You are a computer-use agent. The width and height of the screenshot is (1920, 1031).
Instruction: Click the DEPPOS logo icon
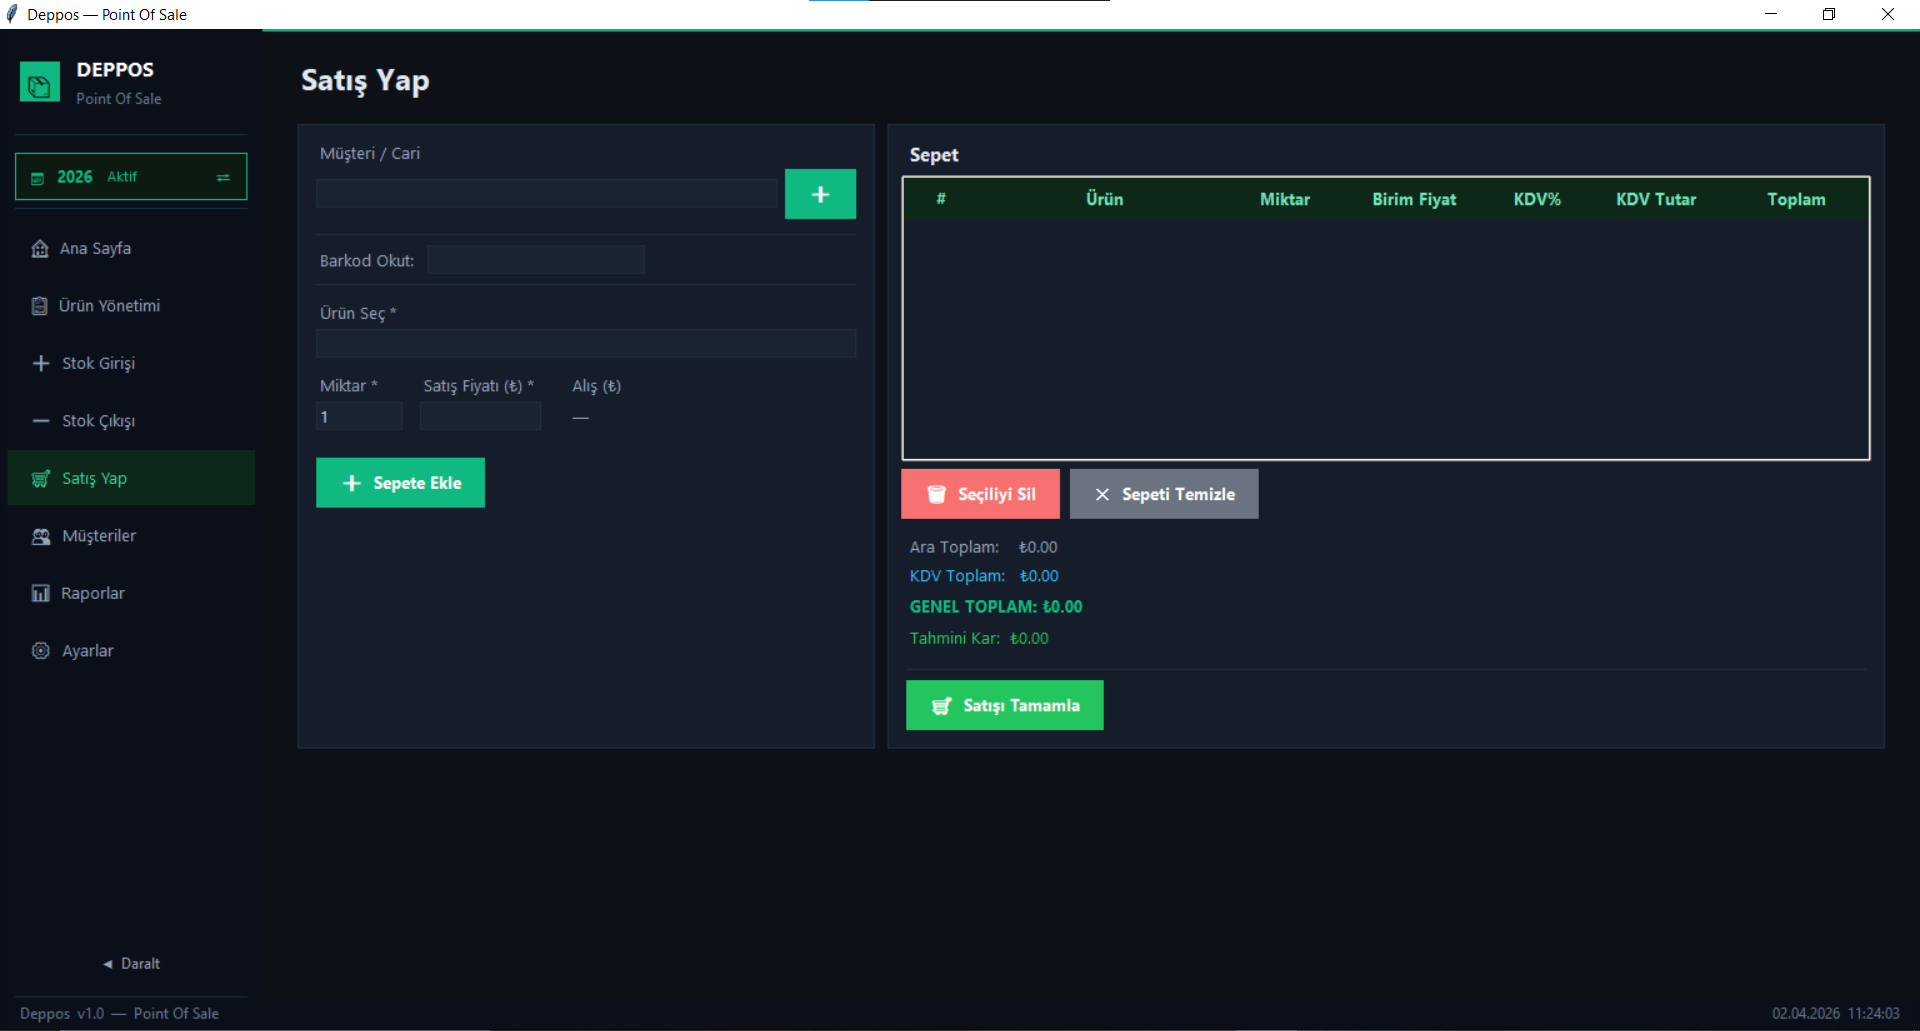(x=40, y=83)
